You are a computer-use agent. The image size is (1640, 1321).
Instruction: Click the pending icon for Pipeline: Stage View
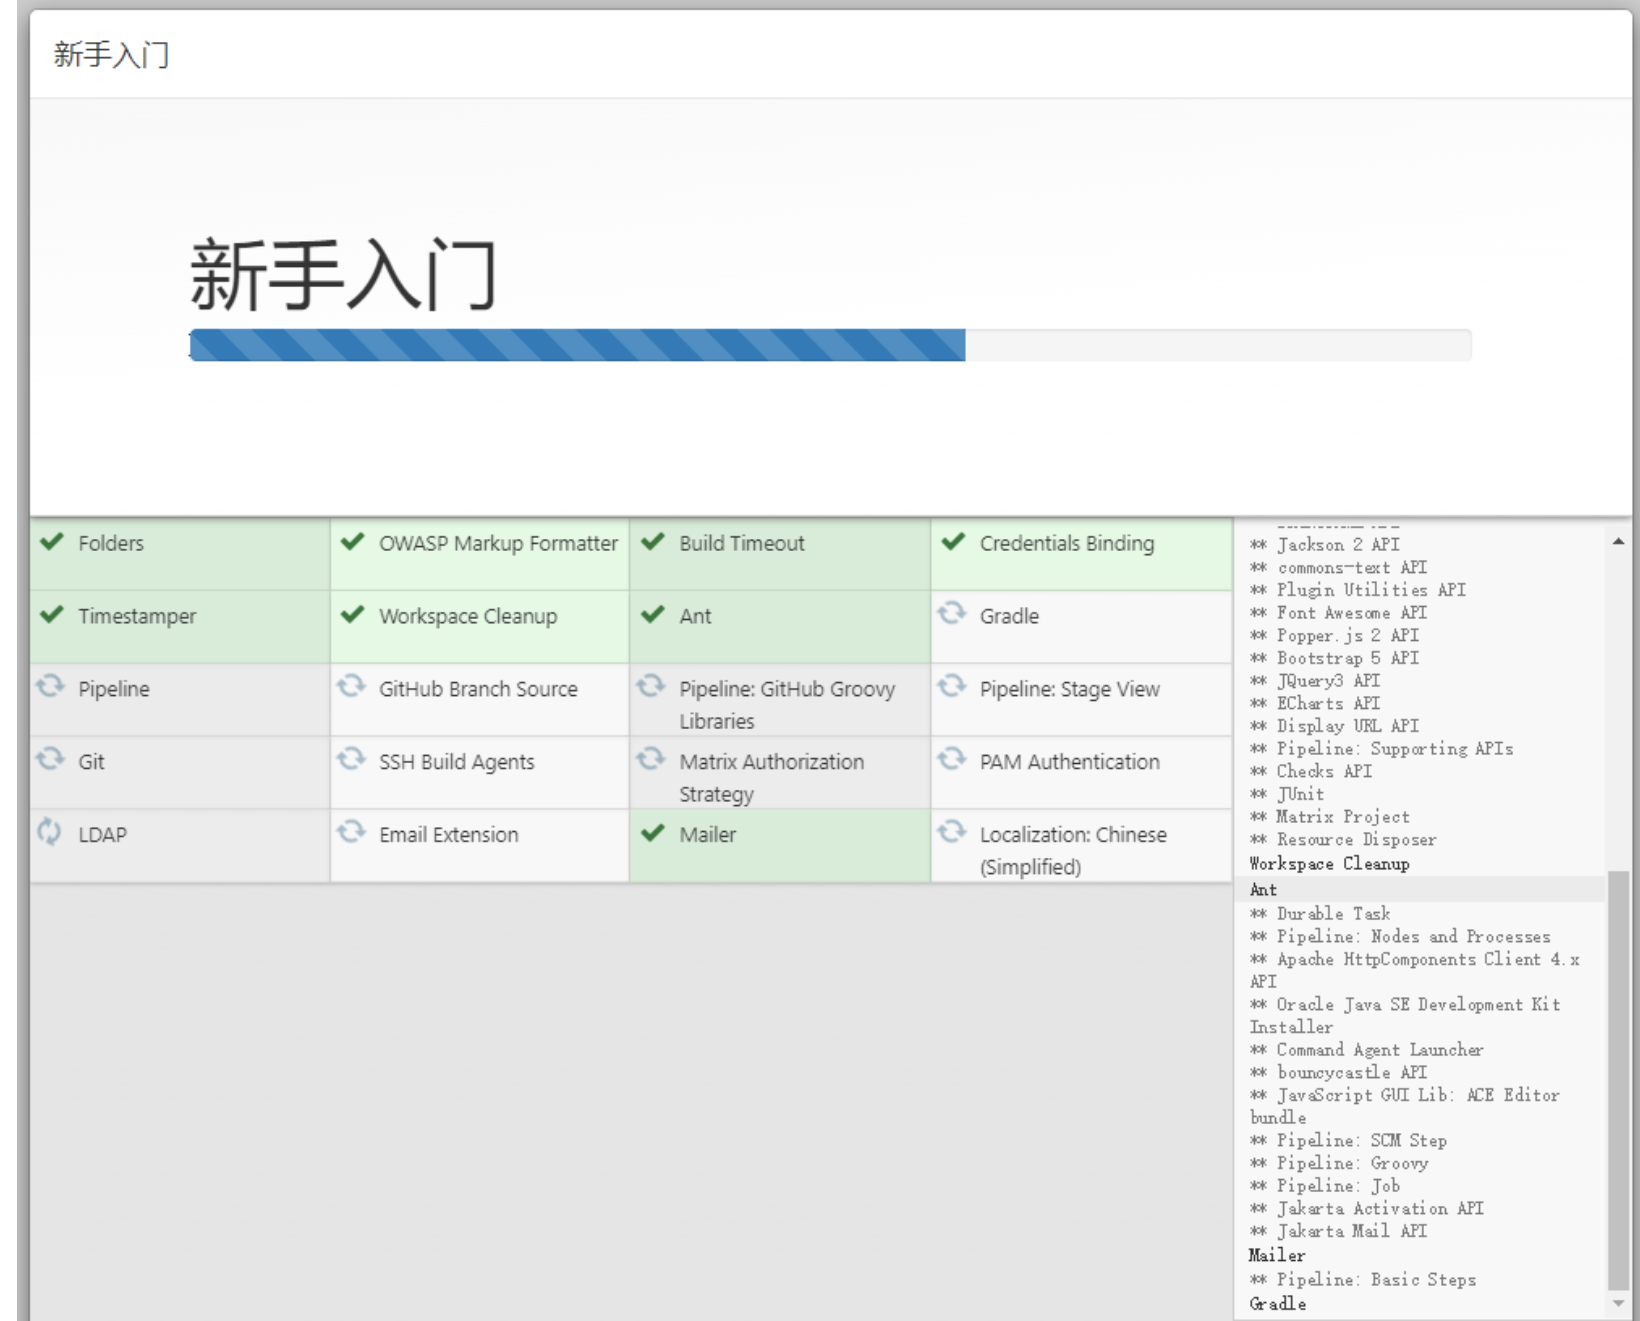tap(952, 686)
